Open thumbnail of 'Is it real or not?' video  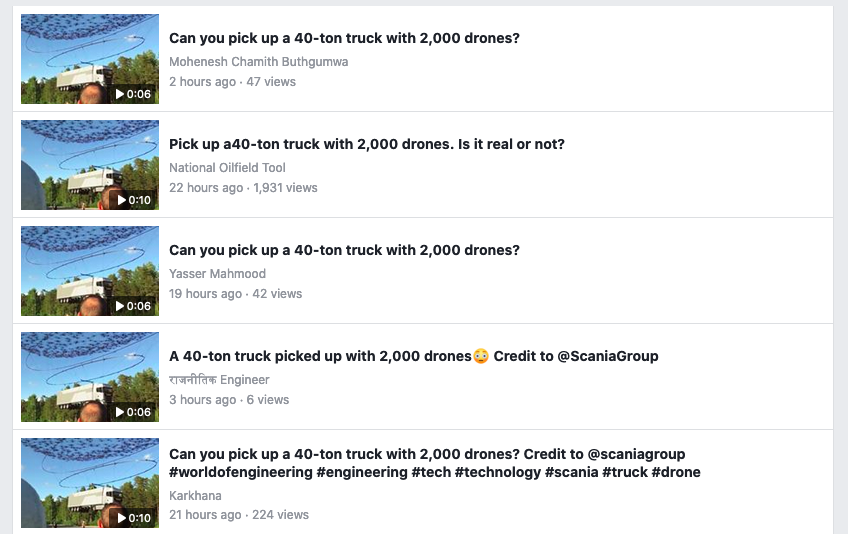point(90,165)
